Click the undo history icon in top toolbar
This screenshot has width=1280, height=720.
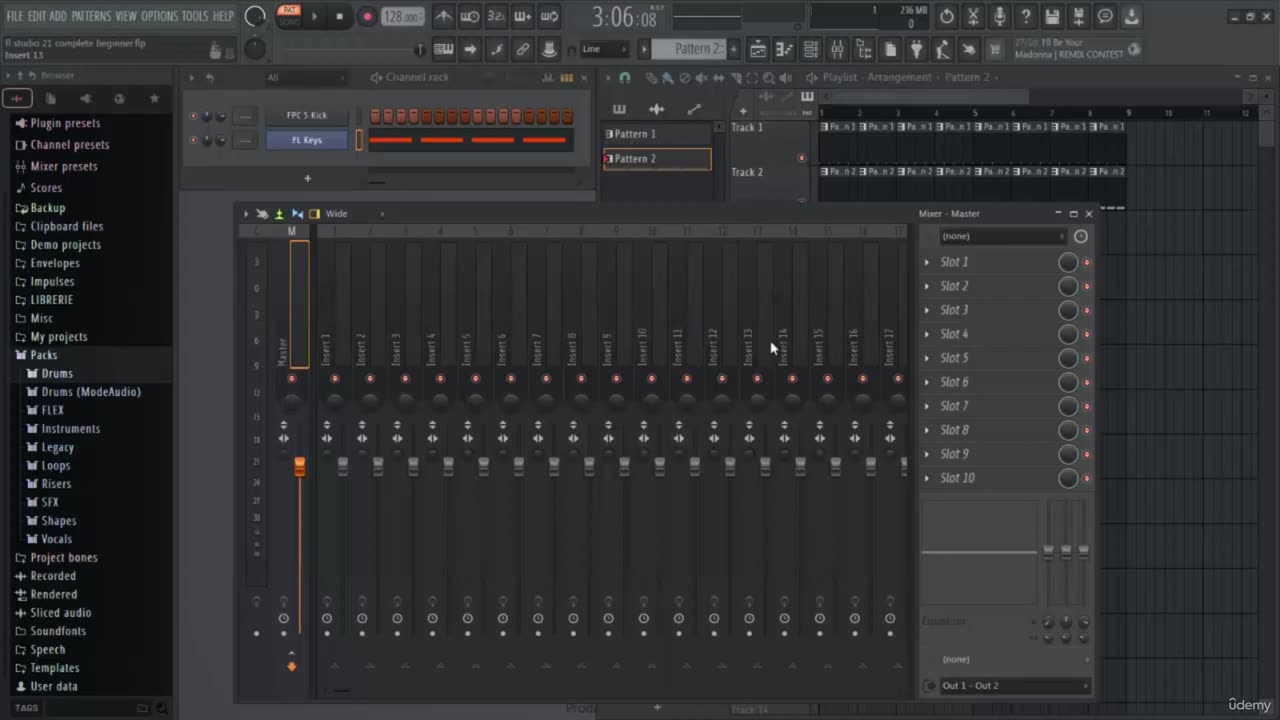(946, 17)
